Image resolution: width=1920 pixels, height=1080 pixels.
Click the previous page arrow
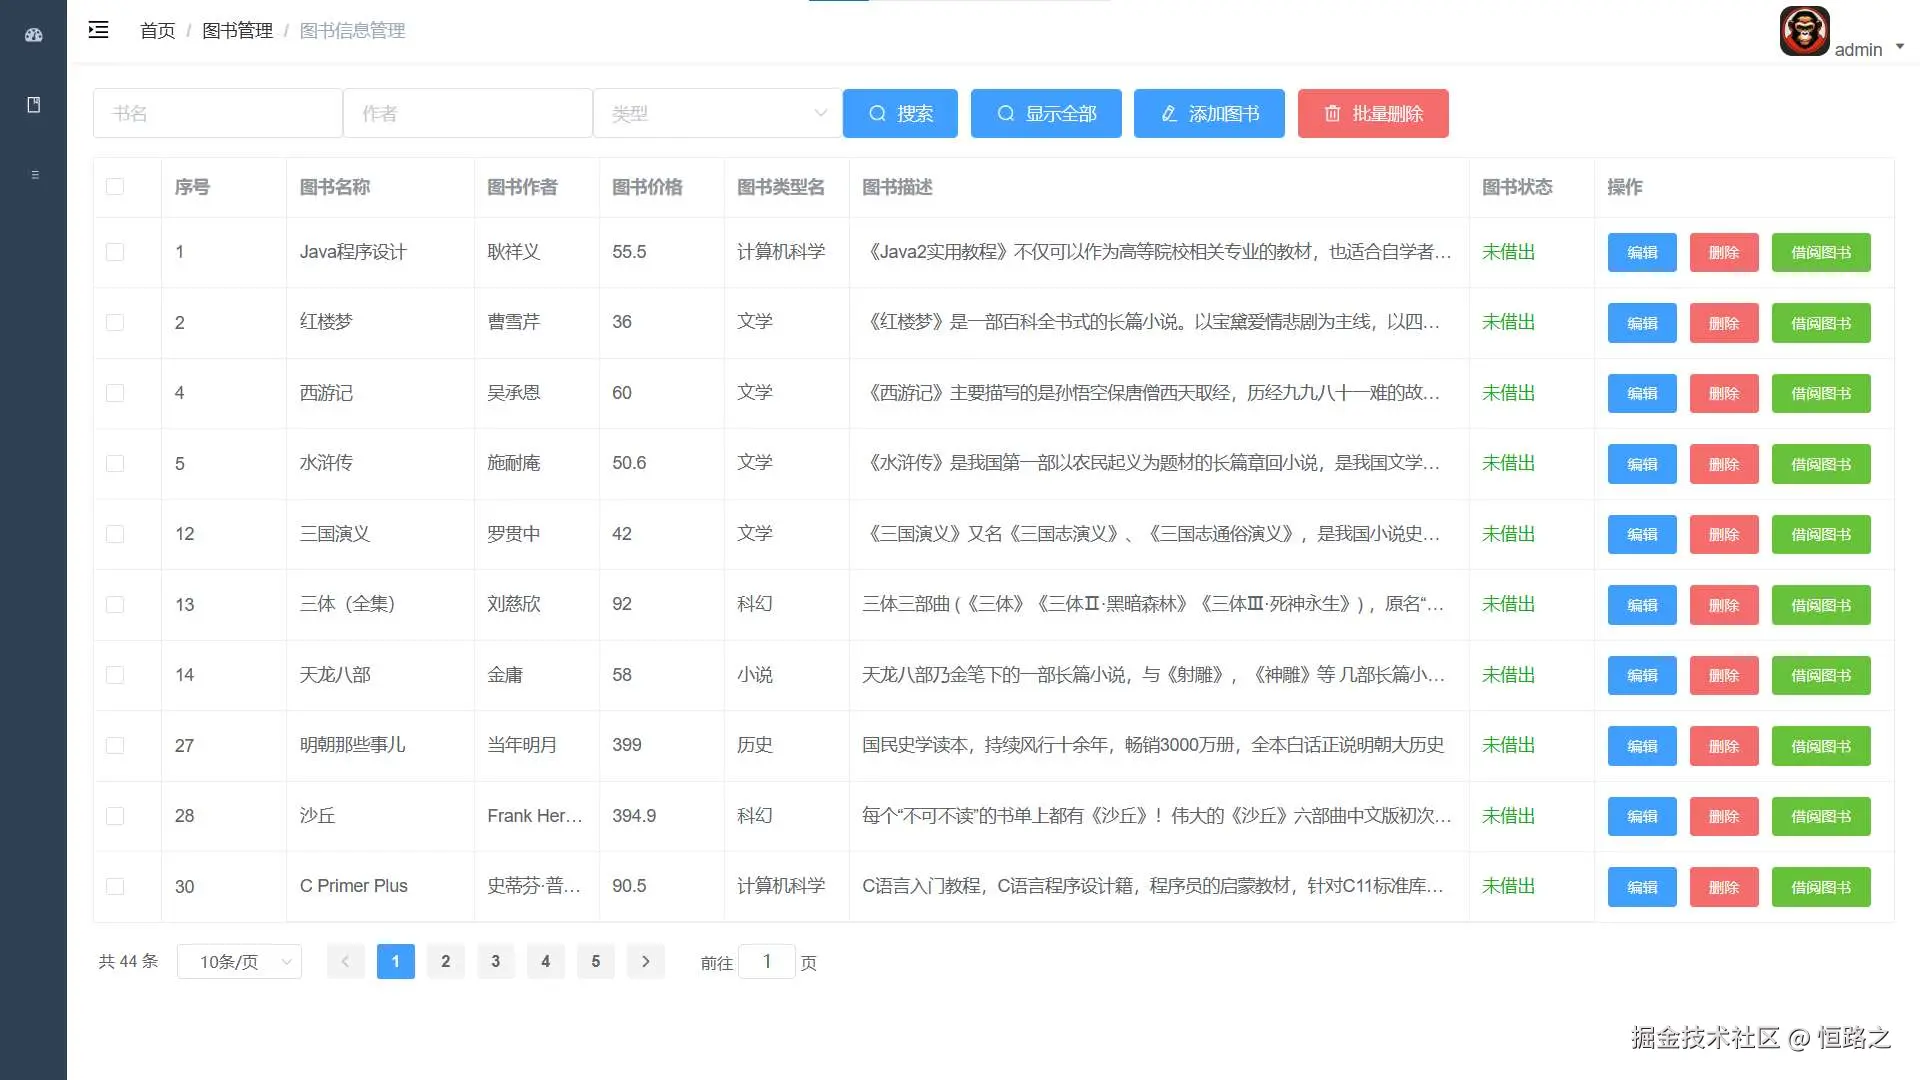345,961
